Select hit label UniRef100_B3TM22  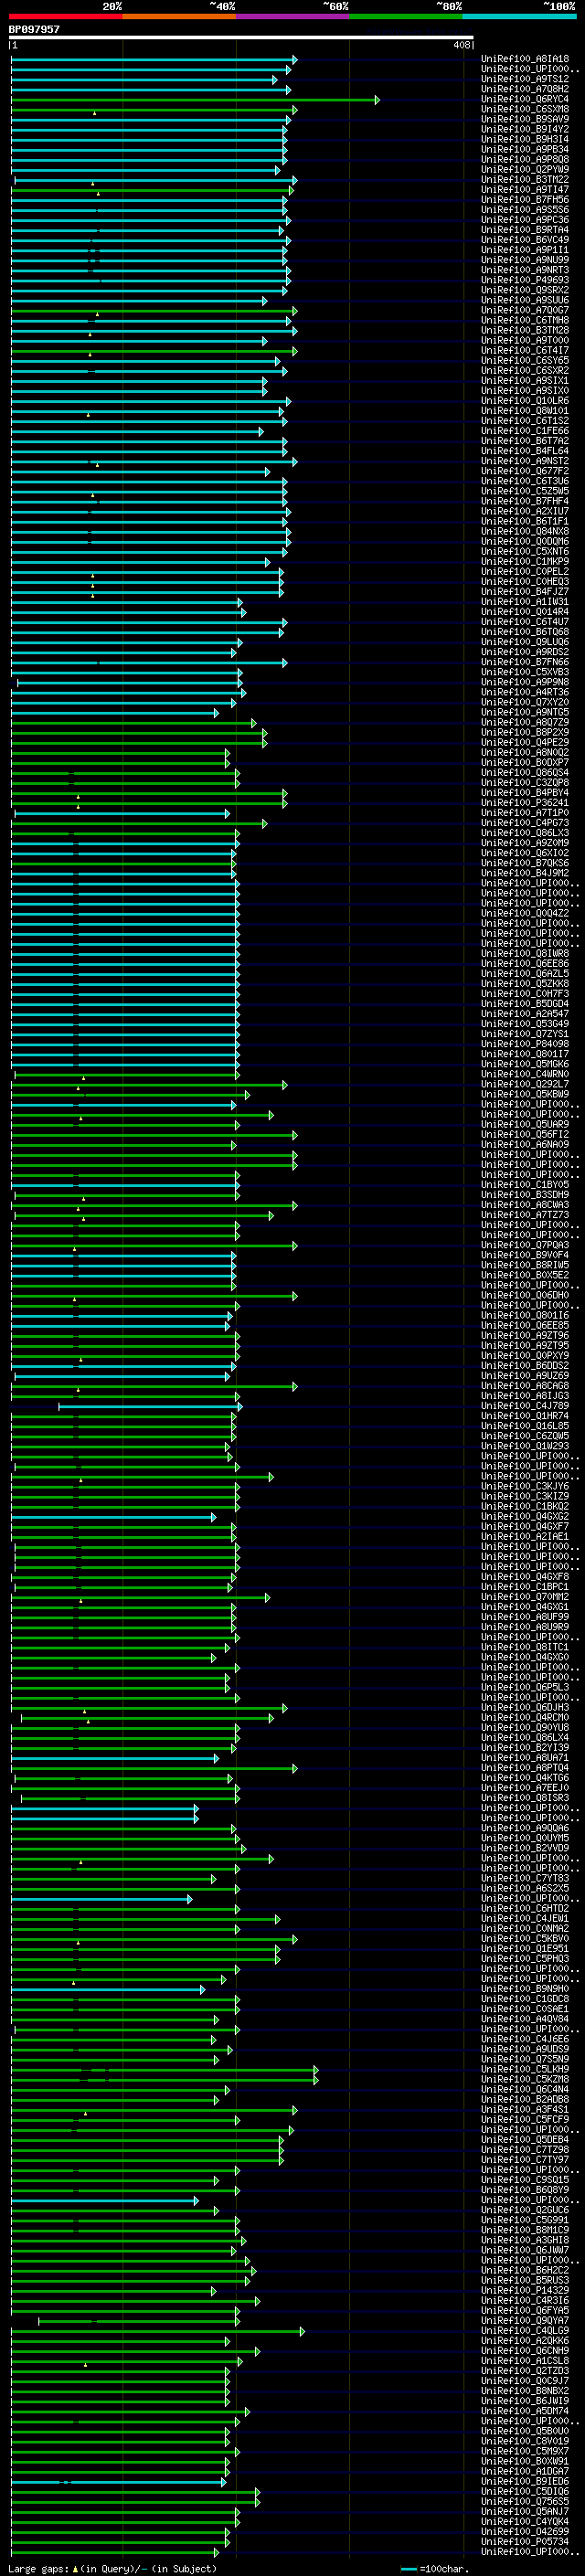525,179
